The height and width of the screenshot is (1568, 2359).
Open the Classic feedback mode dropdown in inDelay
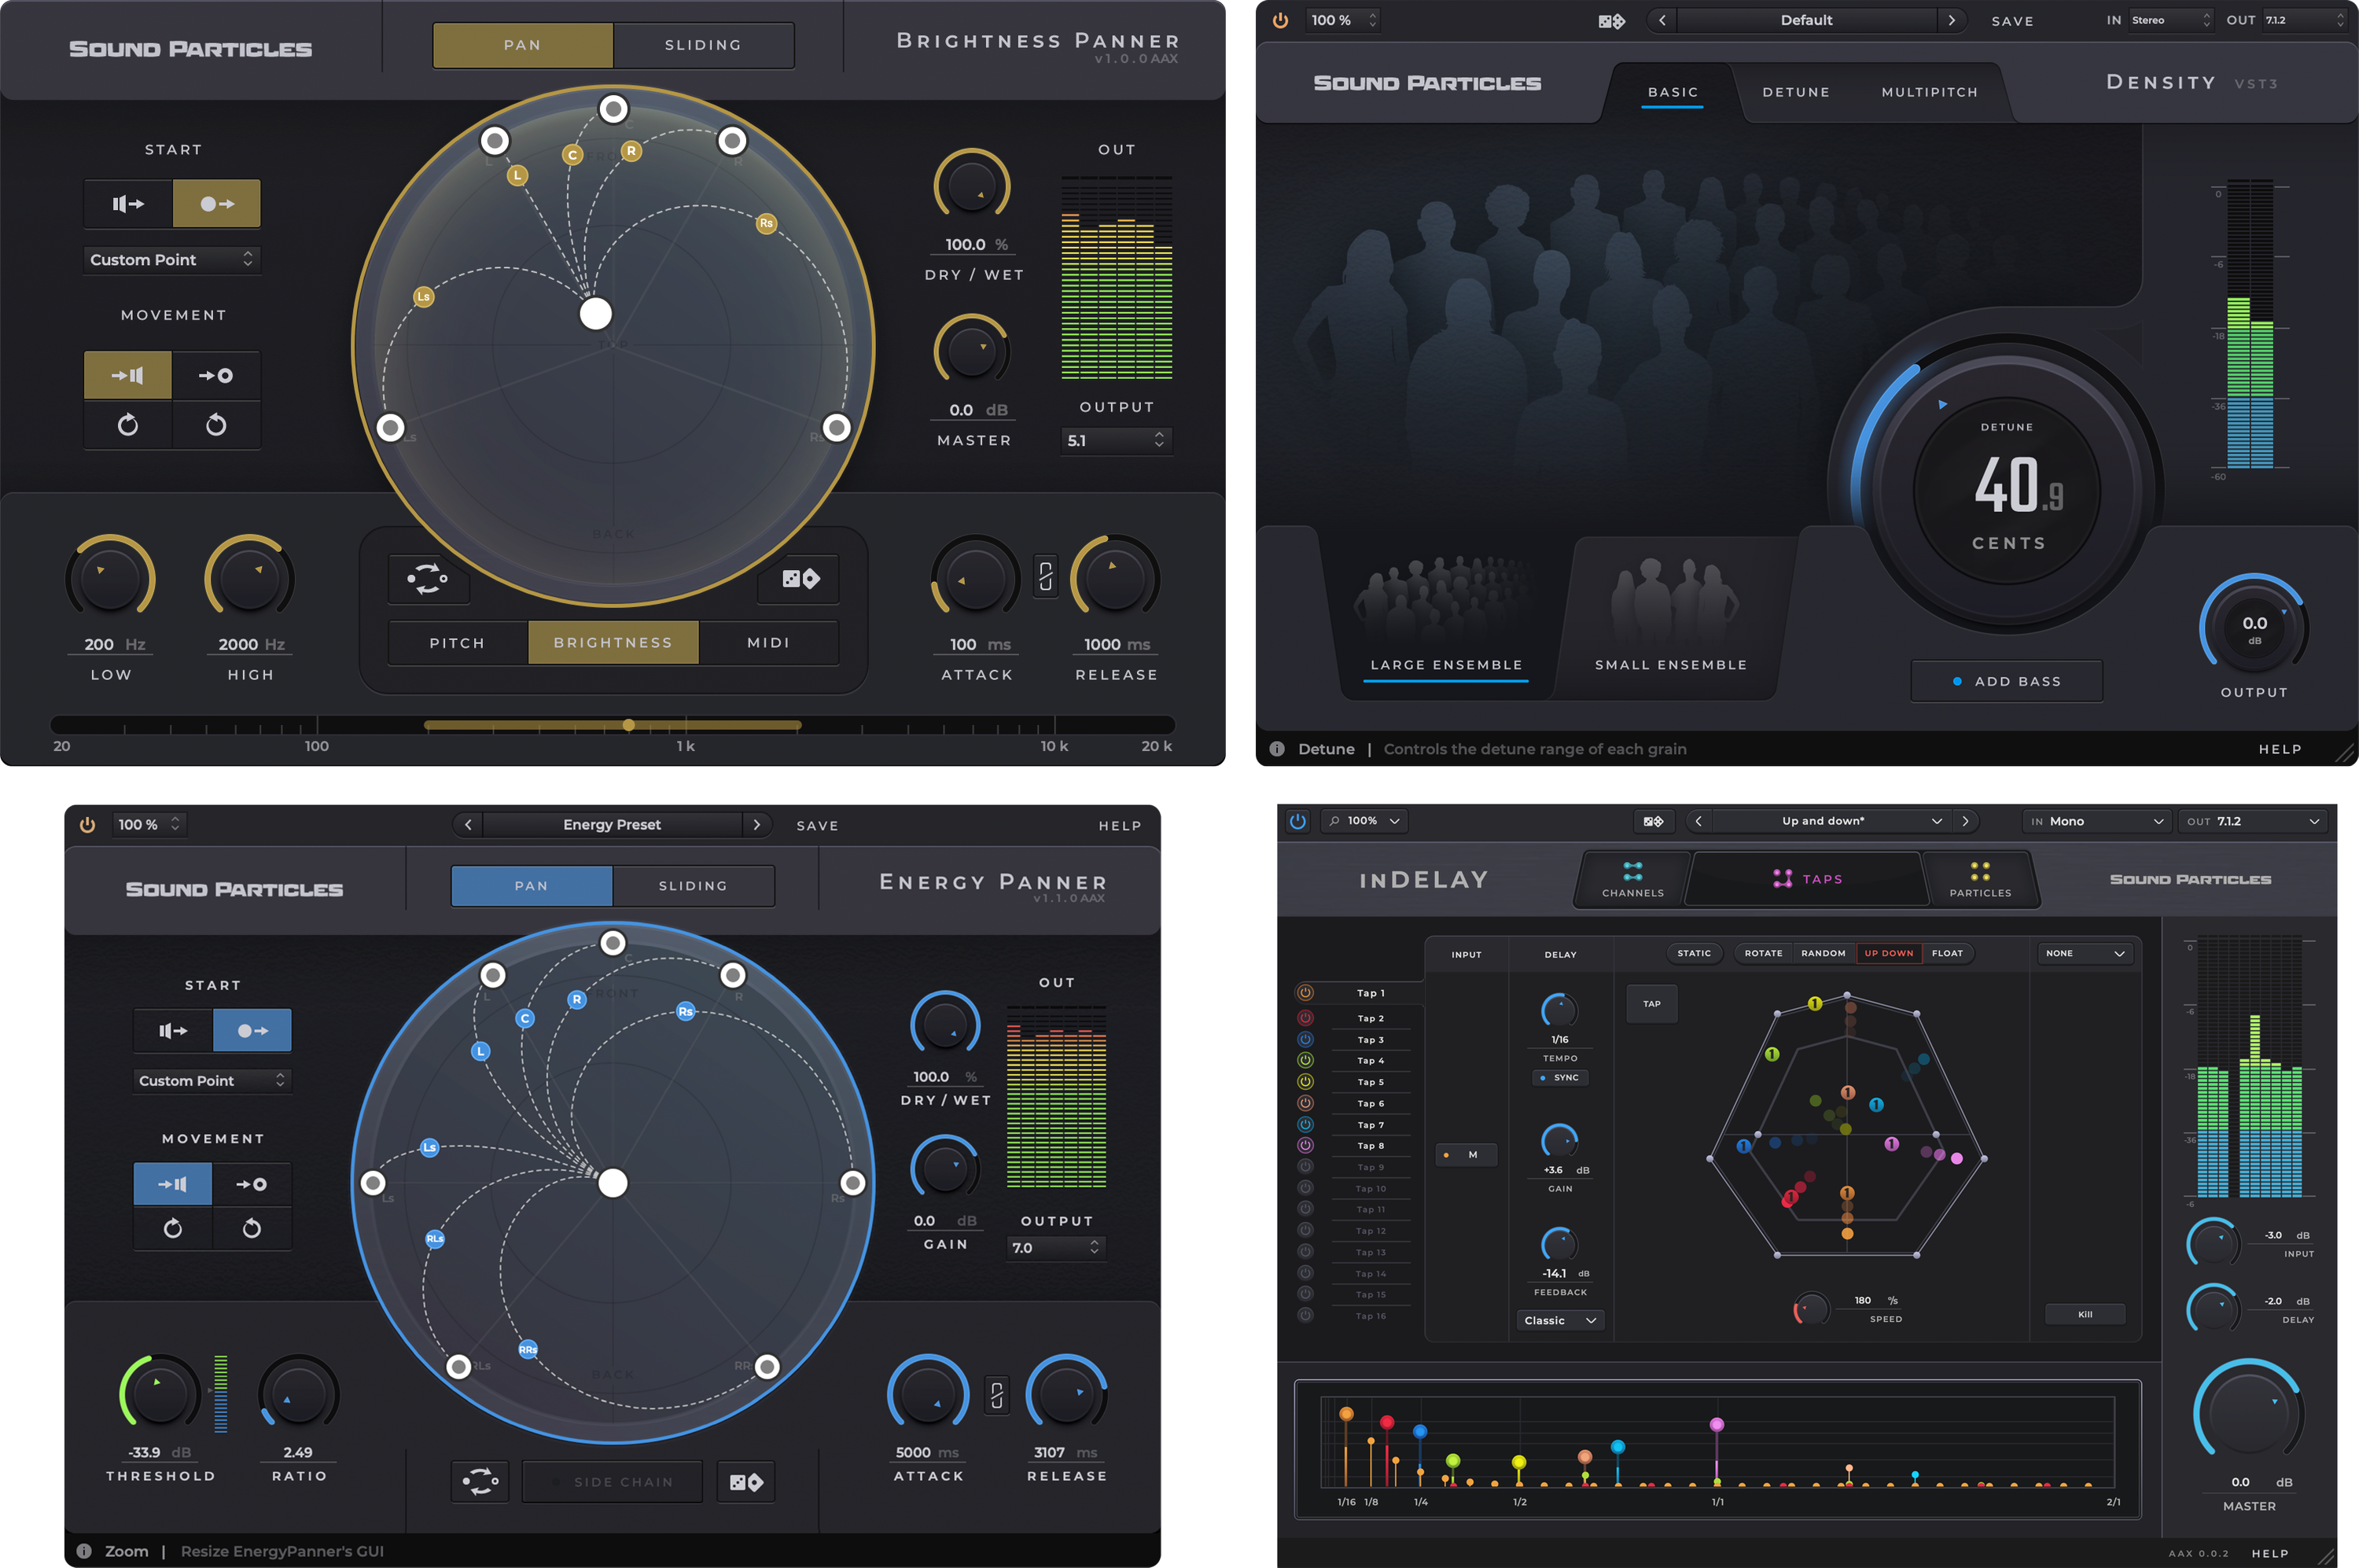tap(1559, 1320)
